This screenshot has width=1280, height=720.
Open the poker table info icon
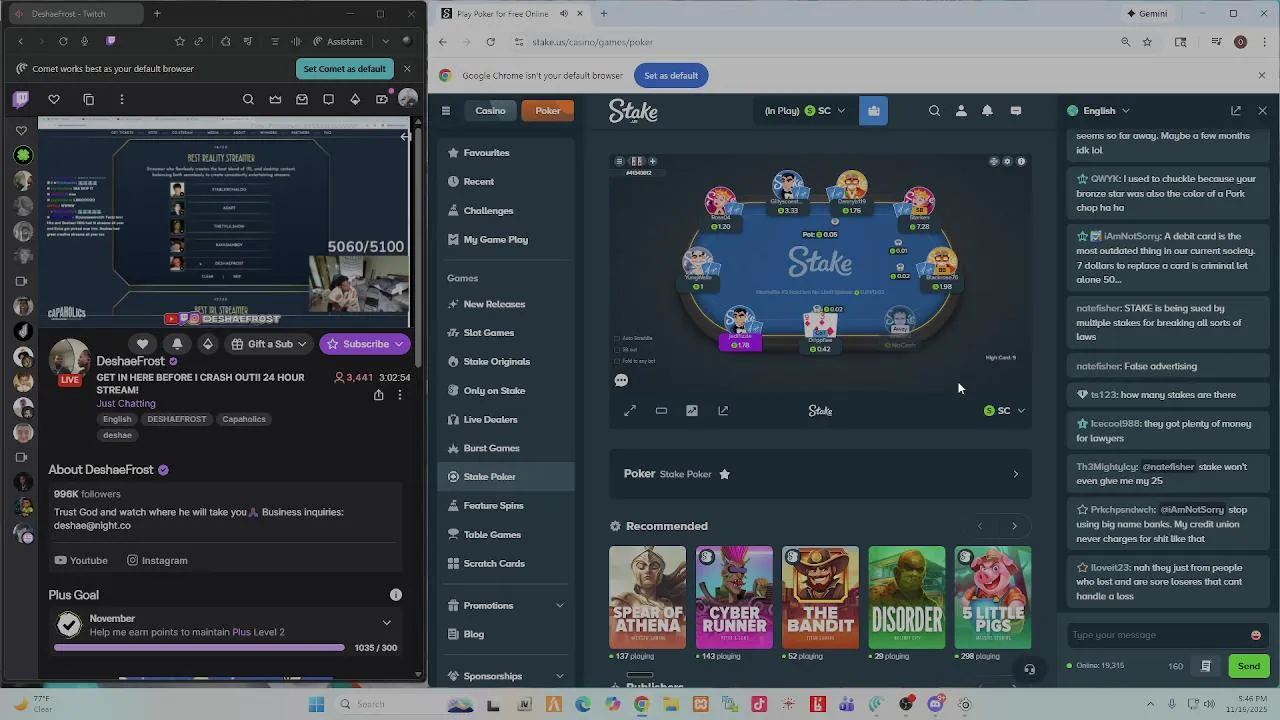tap(1021, 161)
